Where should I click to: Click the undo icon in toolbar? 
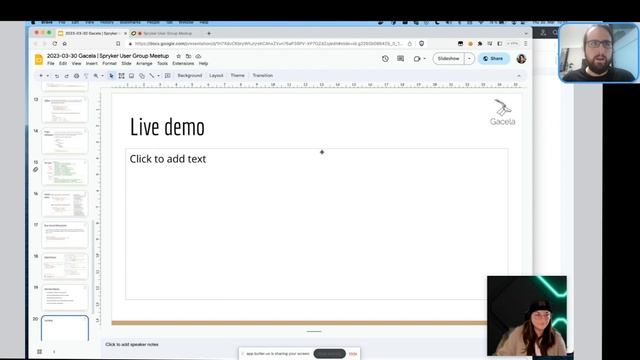(57, 76)
